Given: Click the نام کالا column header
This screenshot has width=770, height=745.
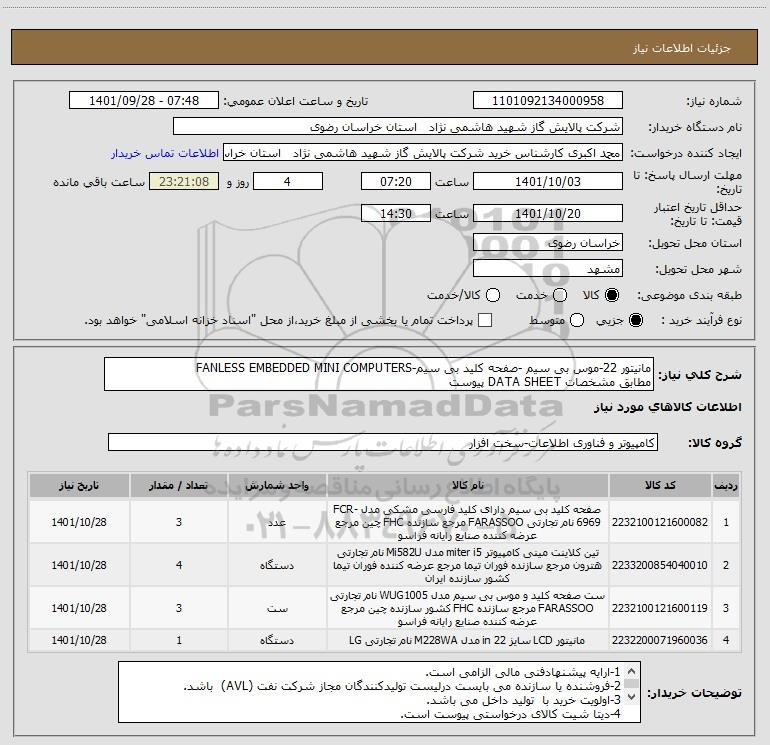Looking at the screenshot, I should click(468, 485).
